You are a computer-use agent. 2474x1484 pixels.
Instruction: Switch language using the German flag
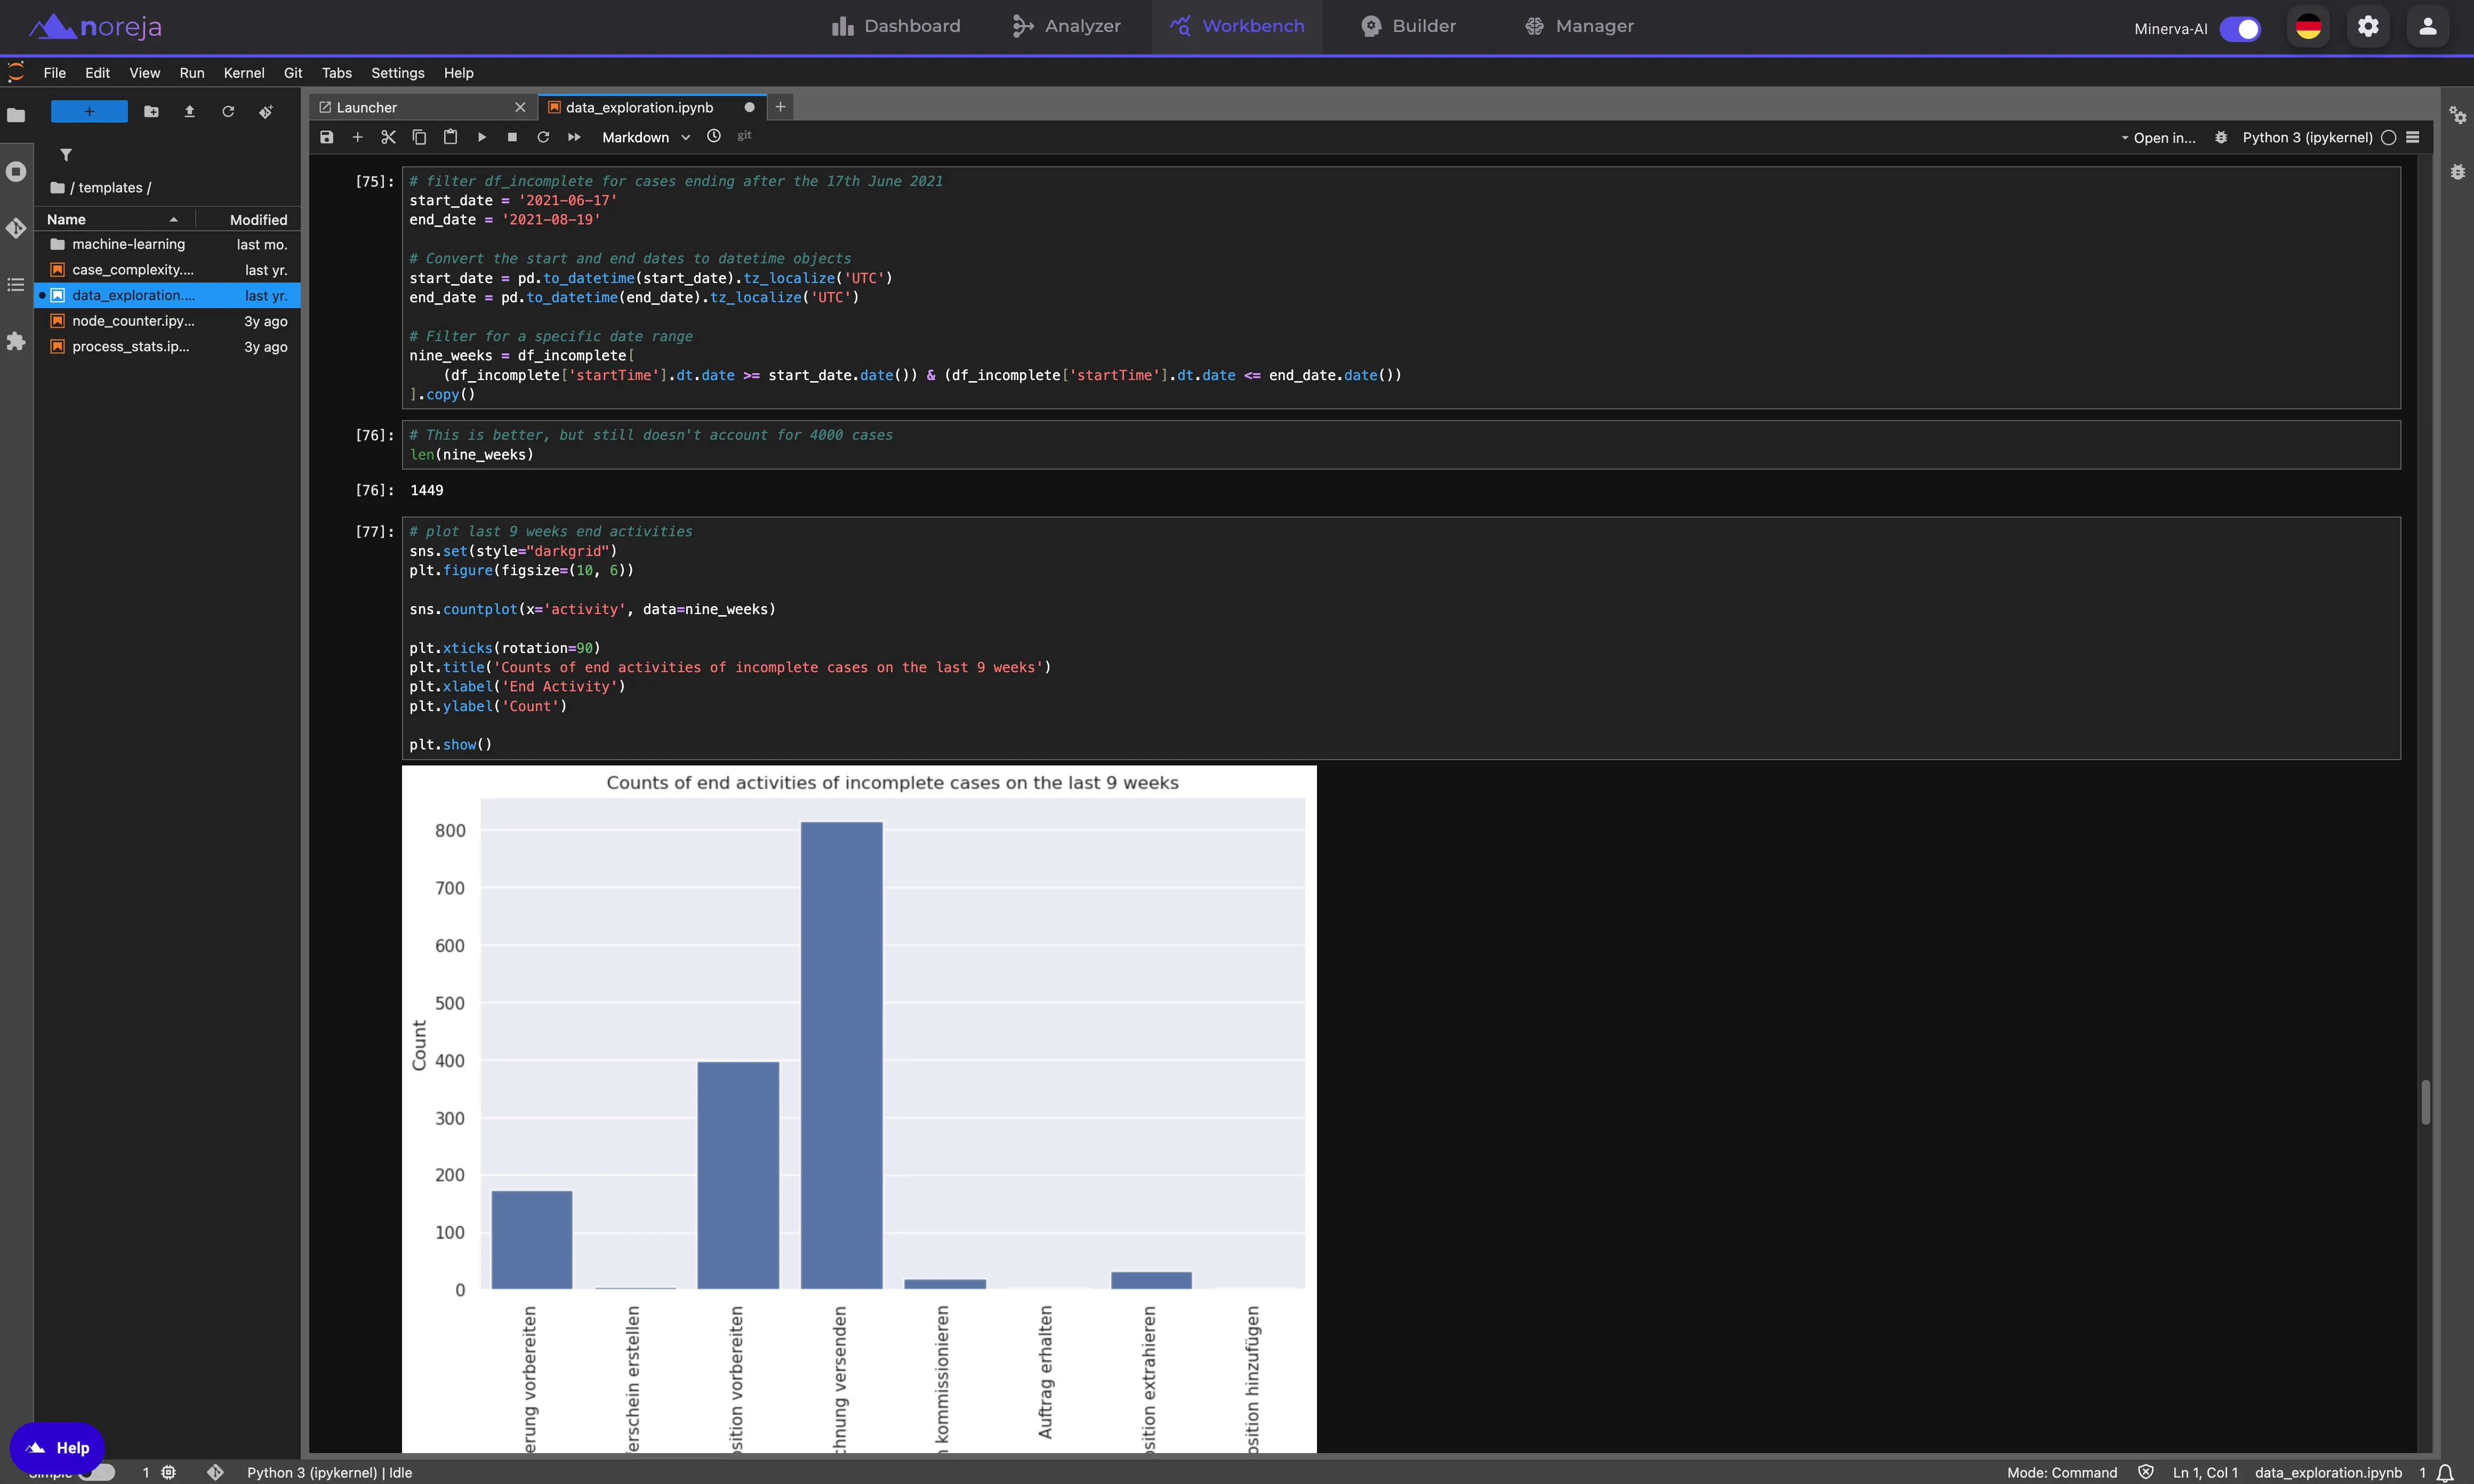[2308, 27]
